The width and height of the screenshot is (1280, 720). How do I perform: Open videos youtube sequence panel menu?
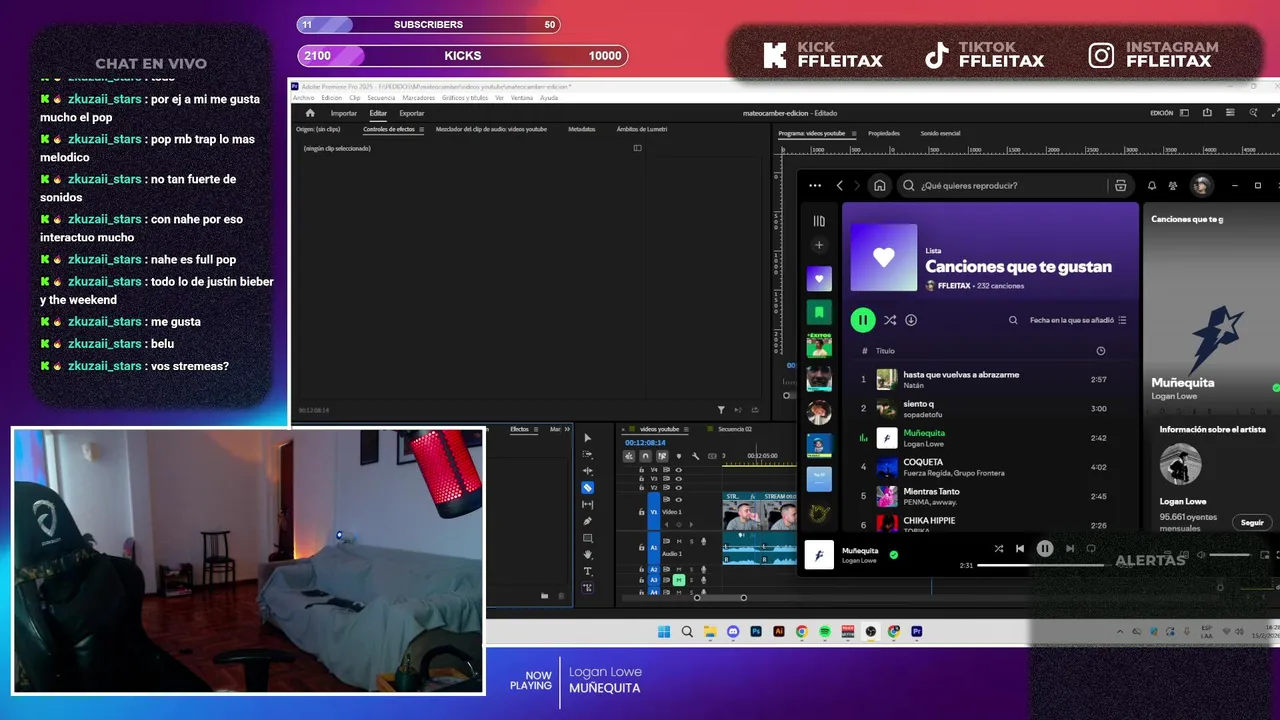pyautogui.click(x=688, y=429)
